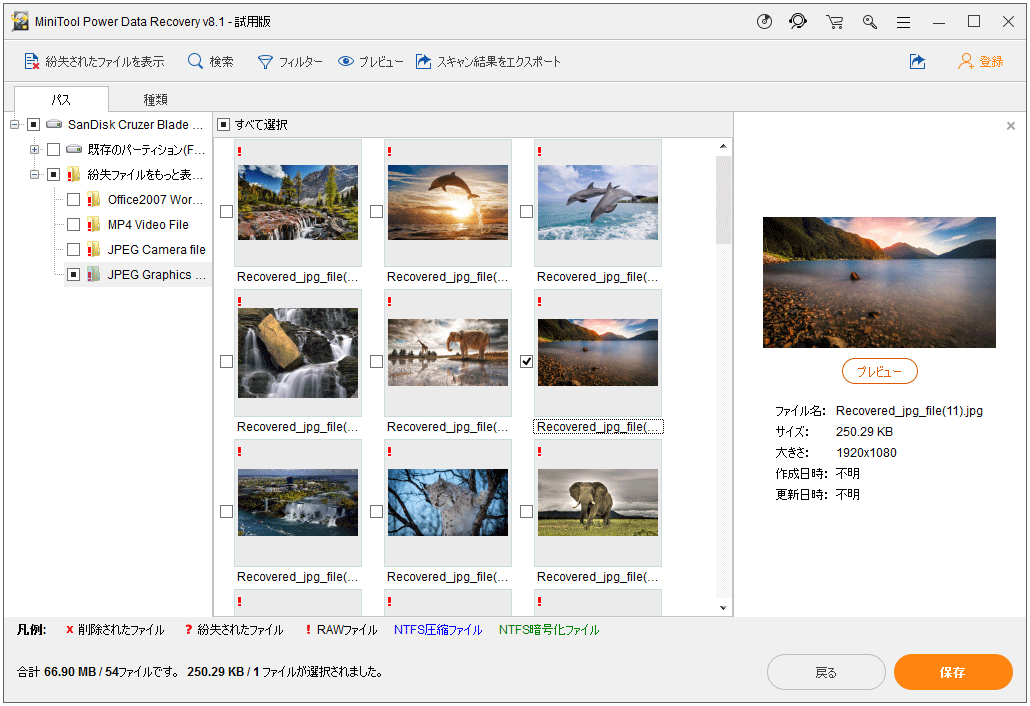Open support via the headset icon
The width and height of the screenshot is (1030, 706).
(798, 22)
